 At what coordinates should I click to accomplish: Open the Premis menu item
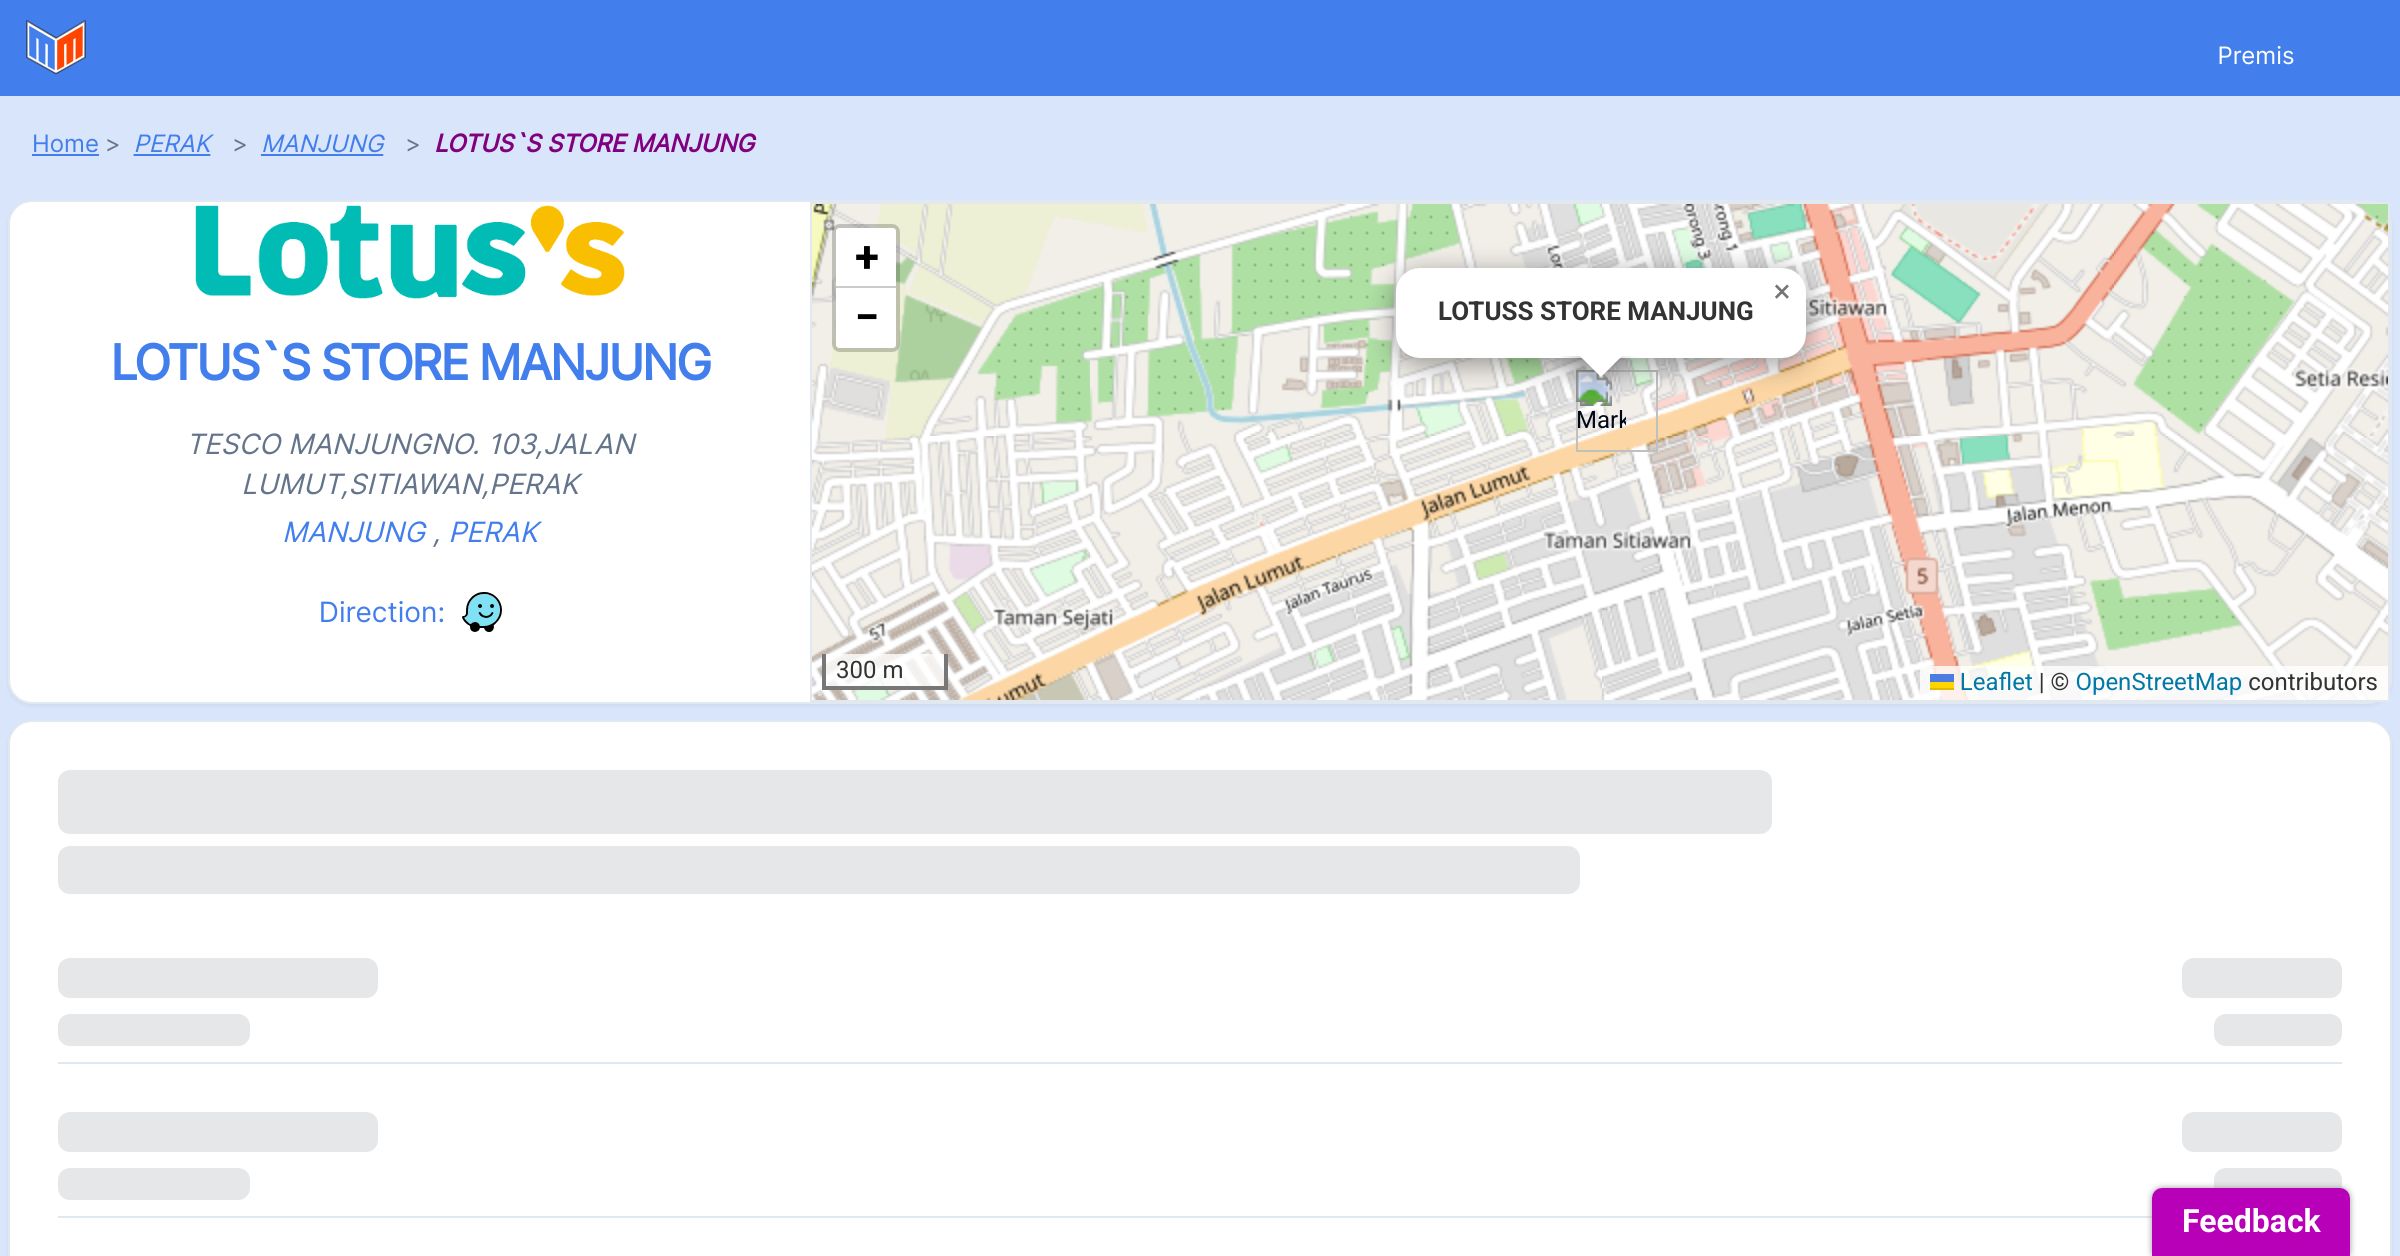click(2255, 56)
